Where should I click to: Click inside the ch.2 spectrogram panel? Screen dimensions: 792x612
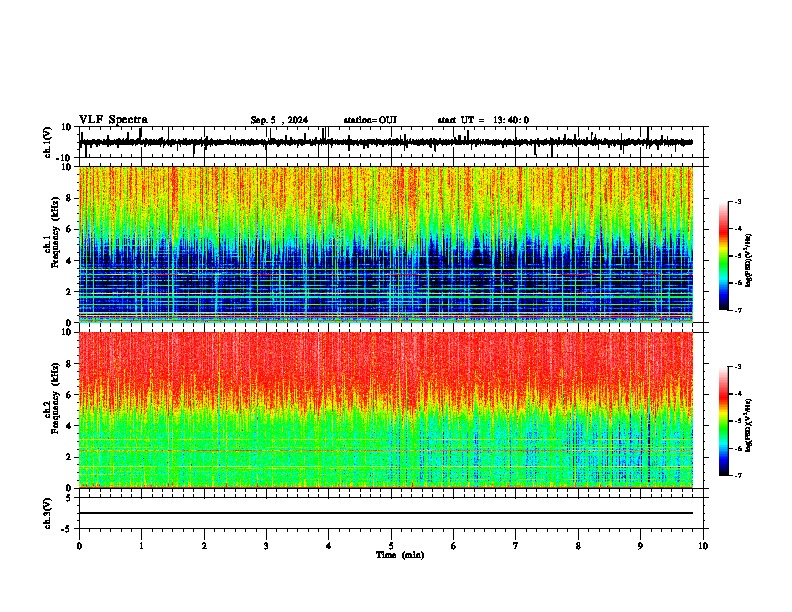coord(385,410)
